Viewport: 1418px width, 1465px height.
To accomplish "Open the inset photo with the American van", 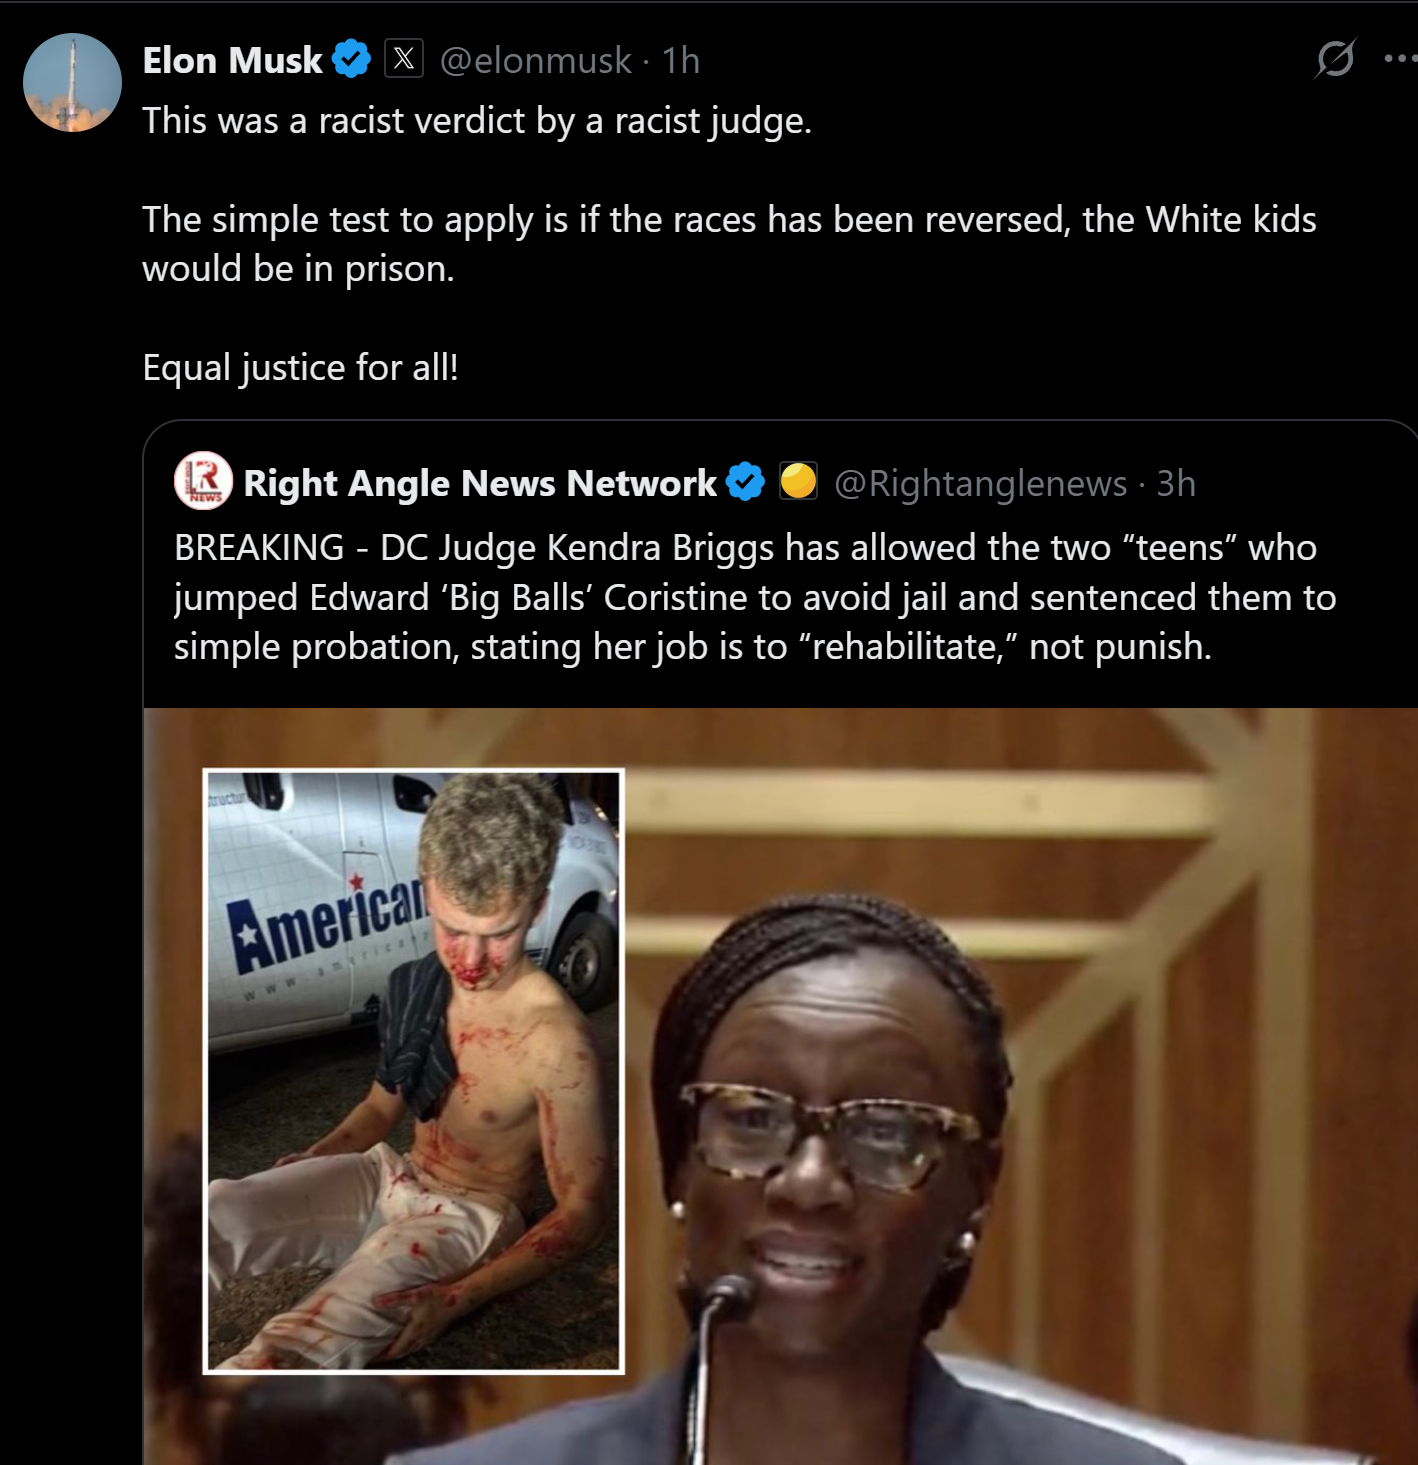I will coord(413,1070).
